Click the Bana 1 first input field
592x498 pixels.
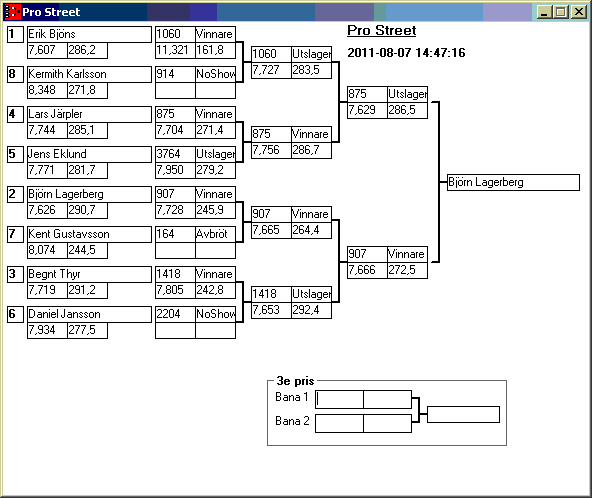pyautogui.click(x=339, y=399)
